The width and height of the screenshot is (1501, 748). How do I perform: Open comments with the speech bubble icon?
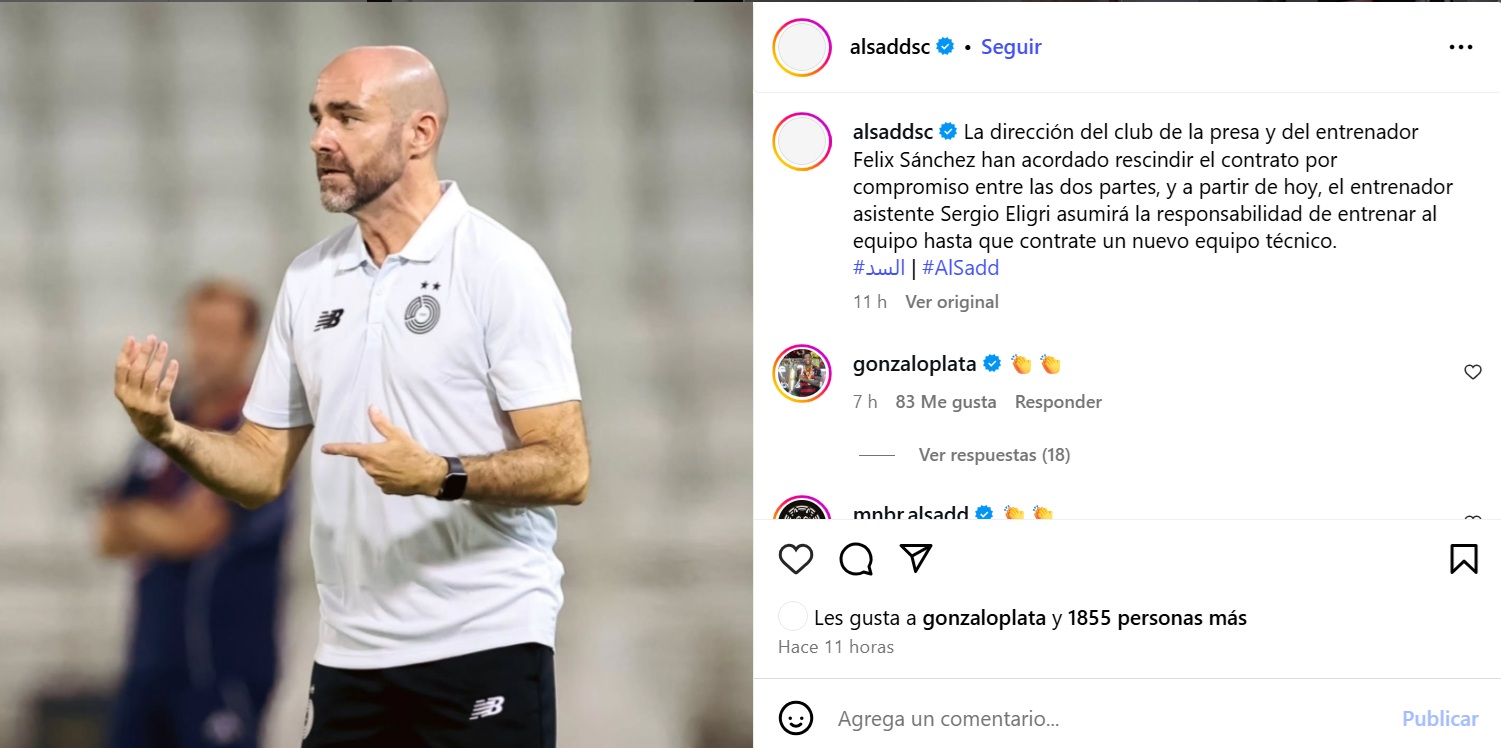pyautogui.click(x=856, y=559)
